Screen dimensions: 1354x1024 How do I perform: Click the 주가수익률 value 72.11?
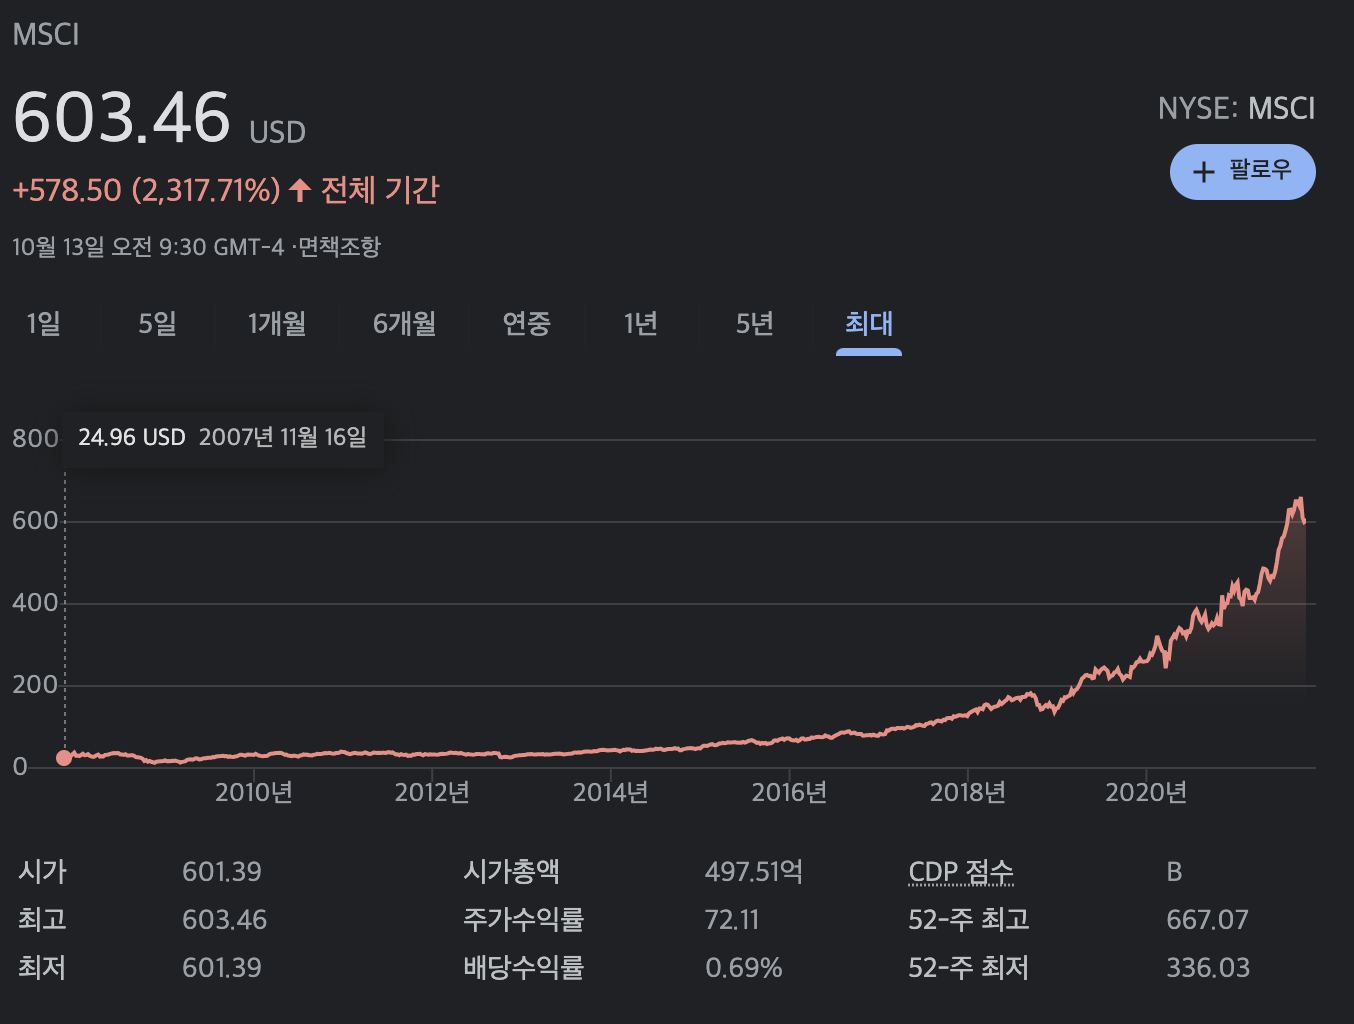732,920
